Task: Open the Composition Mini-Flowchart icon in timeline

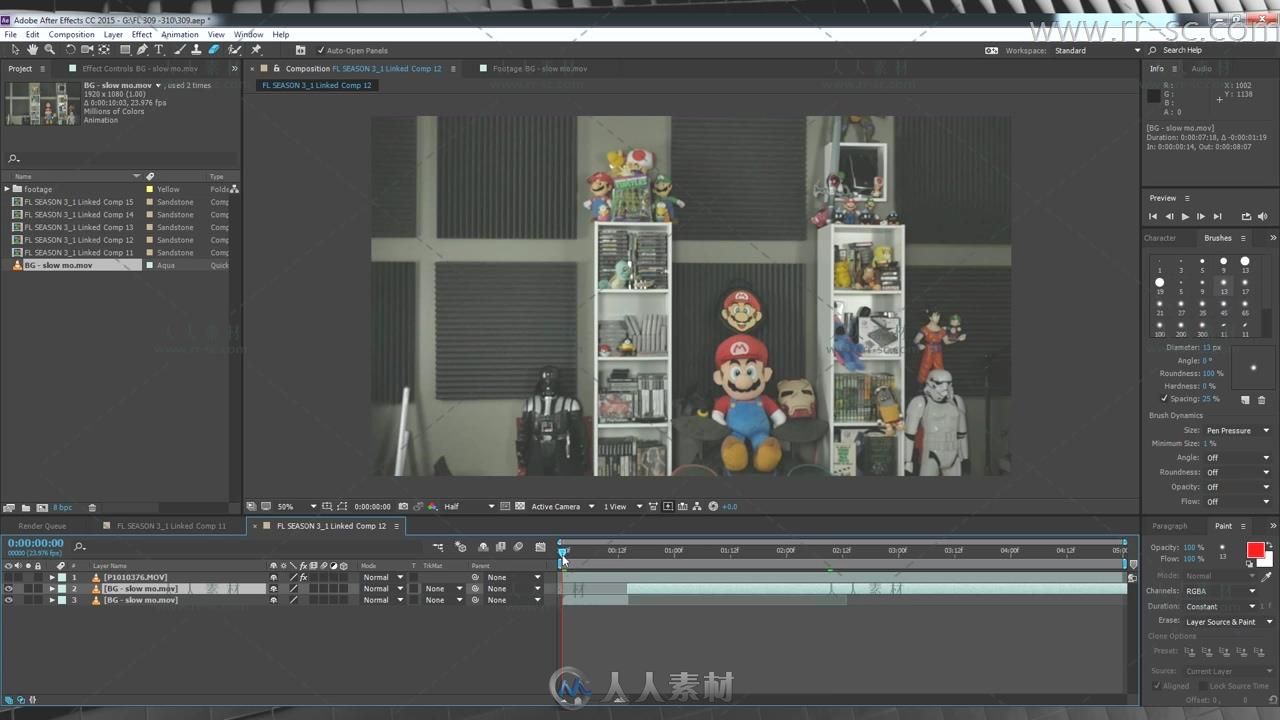Action: coord(438,547)
